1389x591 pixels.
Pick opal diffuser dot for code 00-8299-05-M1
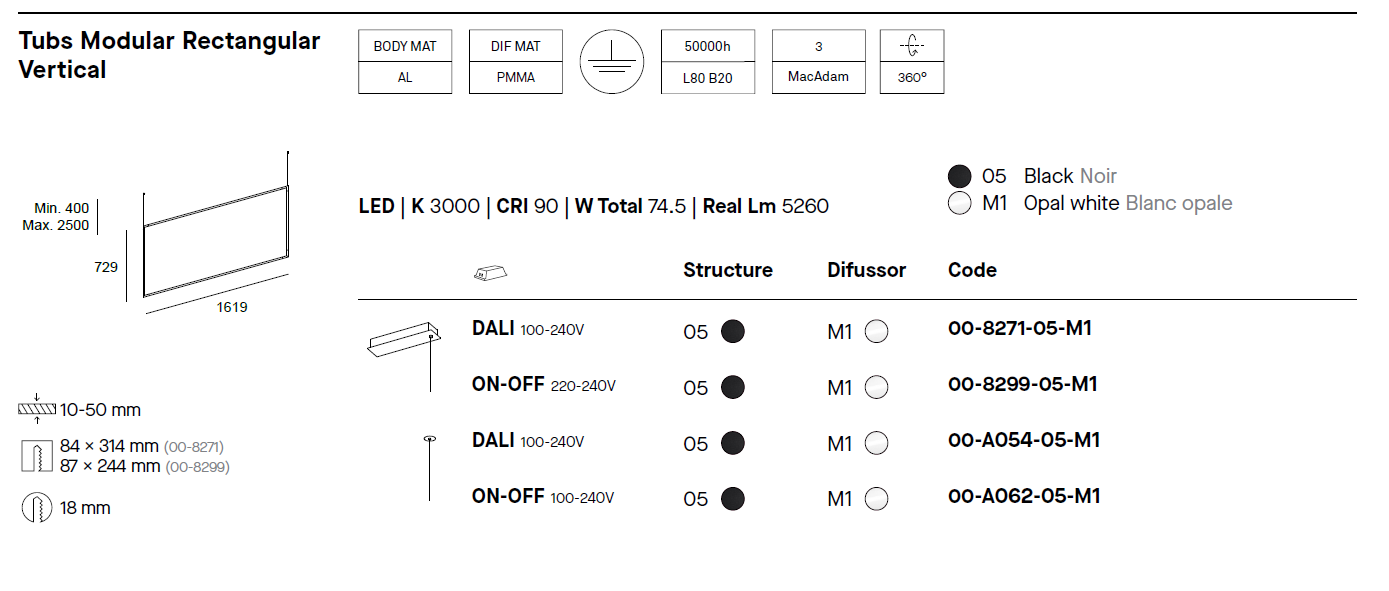877,388
